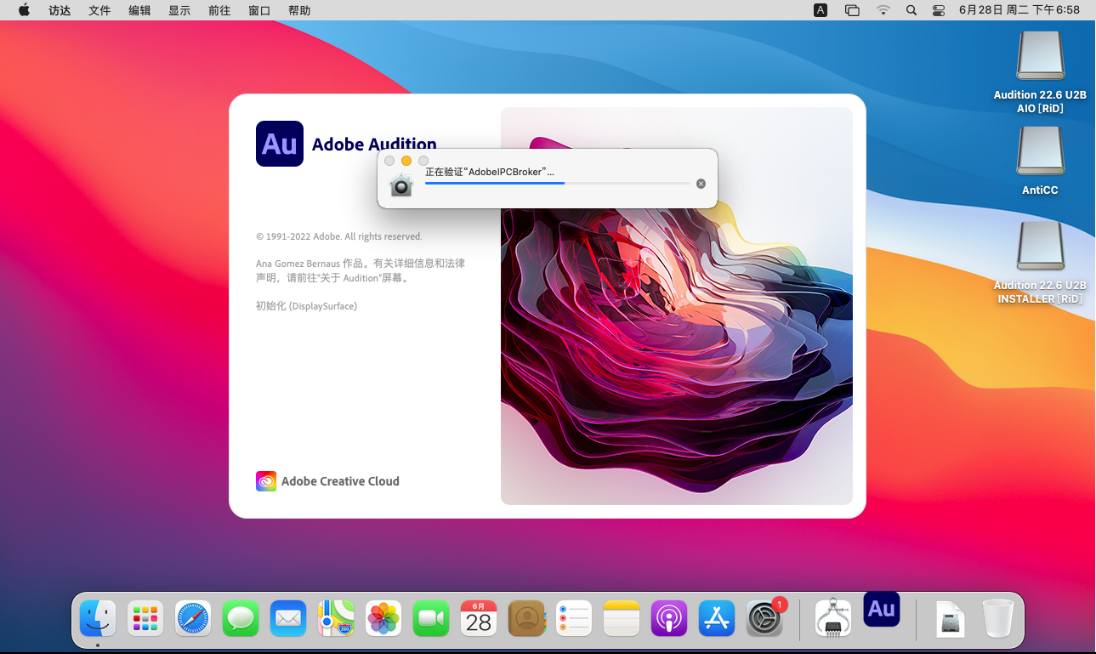Click the Au logo on splash screen

coord(280,144)
